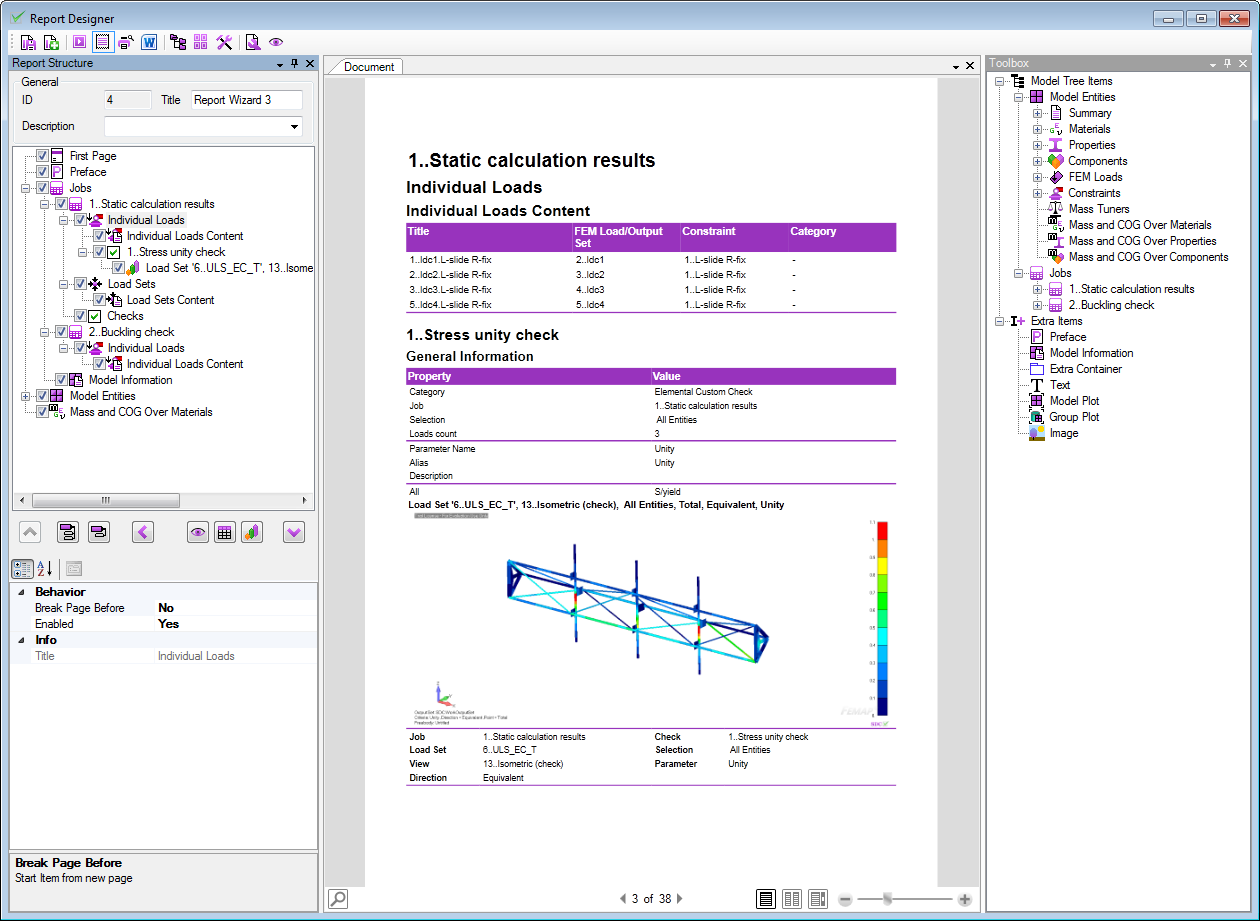Viewport: 1260px width, 921px height.
Task: Toggle the Load Sets Content checkbox
Action: (x=99, y=300)
